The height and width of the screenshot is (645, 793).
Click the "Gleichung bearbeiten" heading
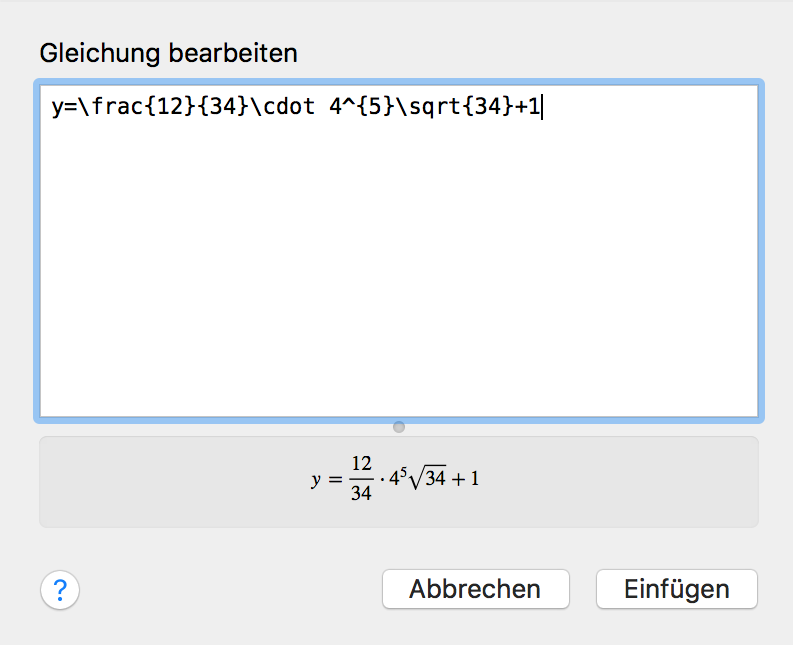pyautogui.click(x=168, y=53)
